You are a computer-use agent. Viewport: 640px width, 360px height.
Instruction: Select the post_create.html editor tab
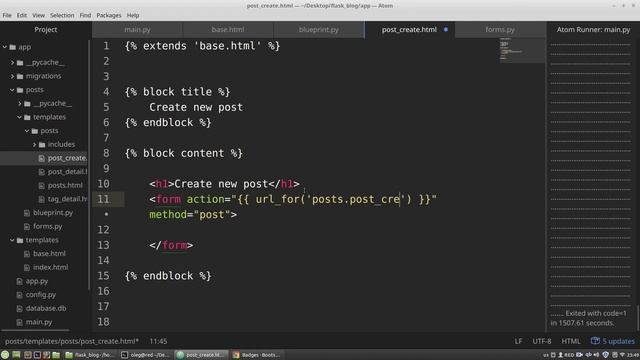(409, 29)
